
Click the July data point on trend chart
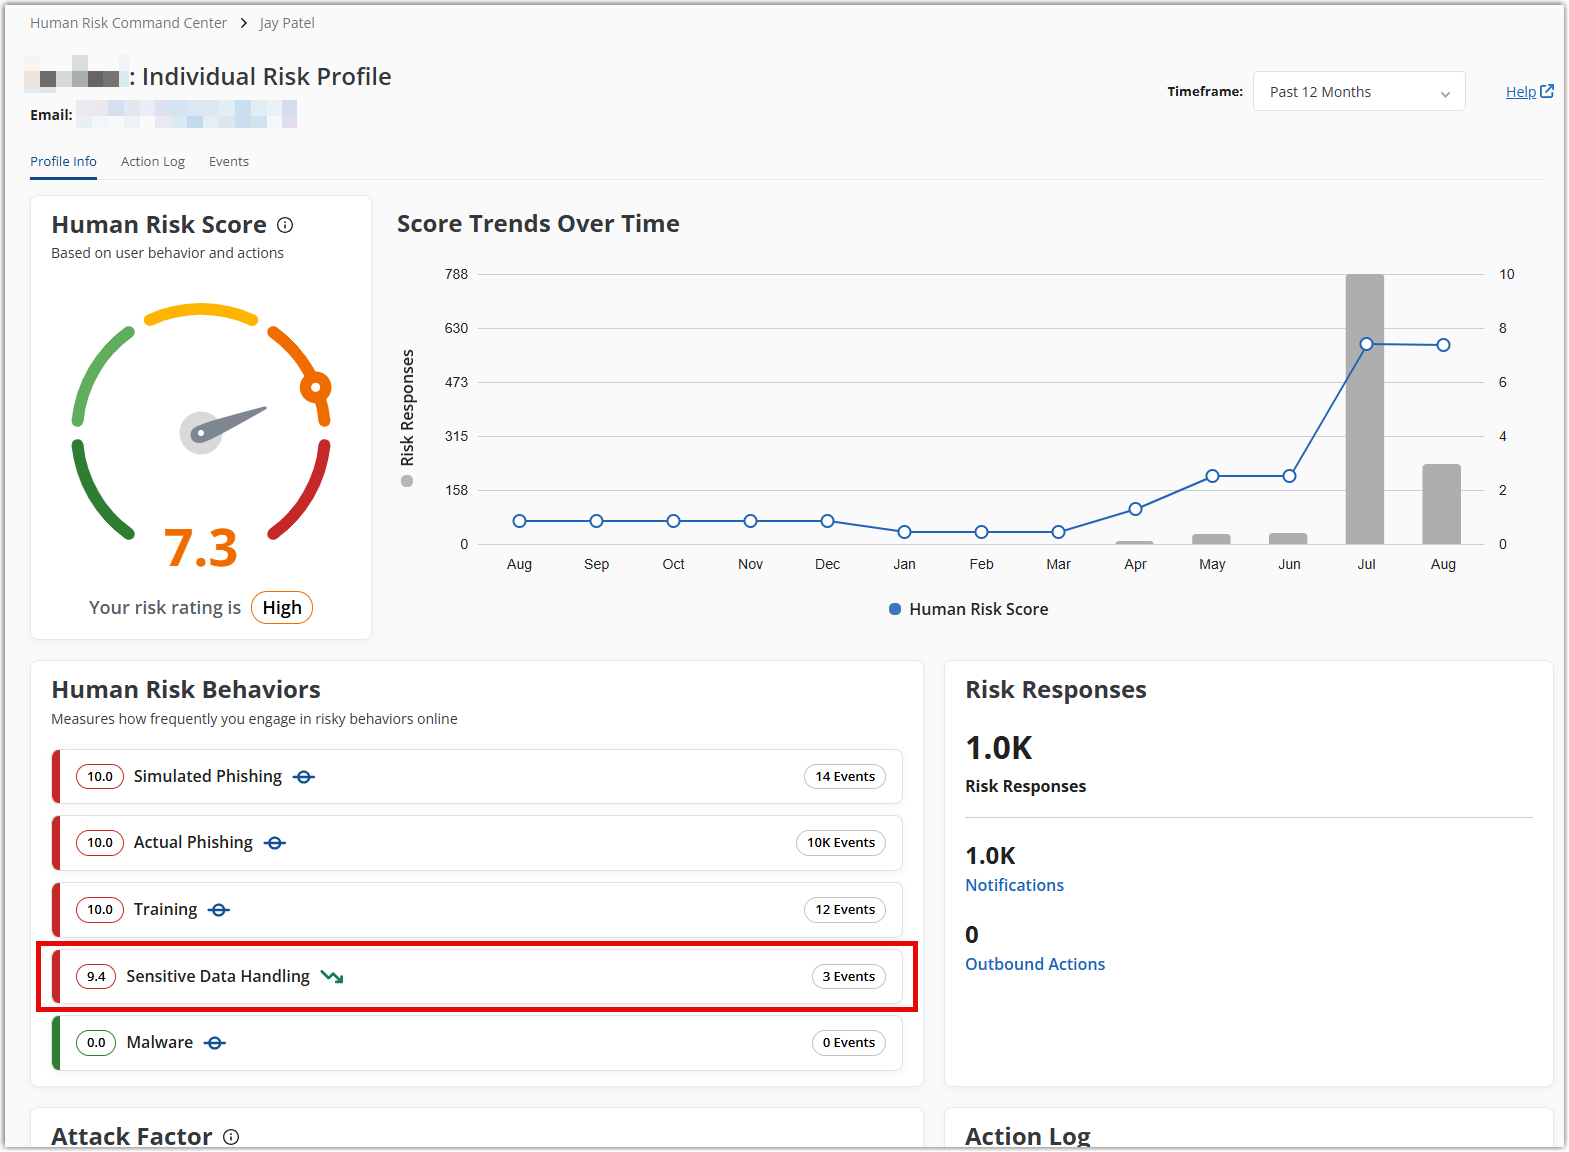pos(1366,344)
